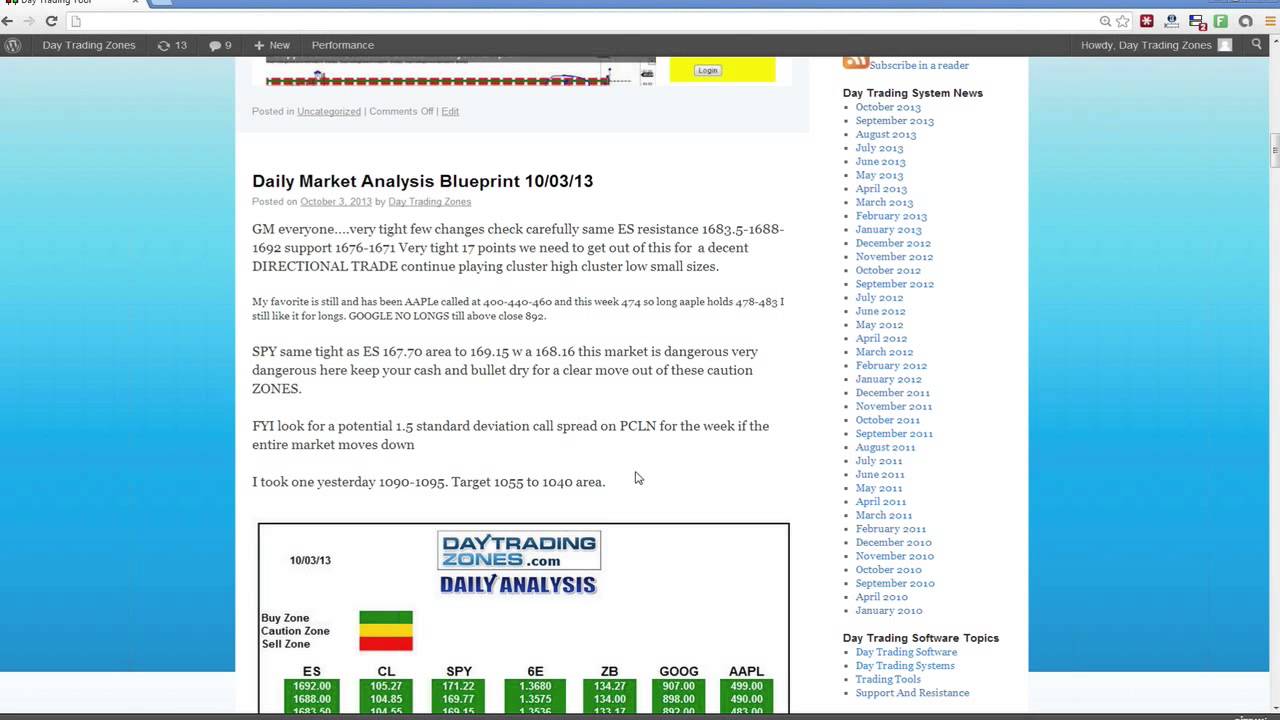Open Howdy, Day Trading Zones account menu
This screenshot has height=720, width=1280.
[x=1157, y=45]
